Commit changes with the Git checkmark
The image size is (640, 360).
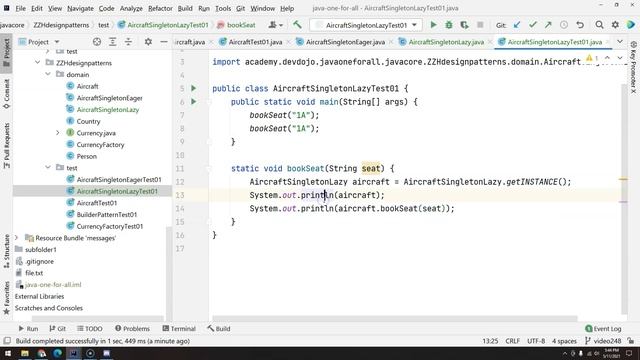532,25
